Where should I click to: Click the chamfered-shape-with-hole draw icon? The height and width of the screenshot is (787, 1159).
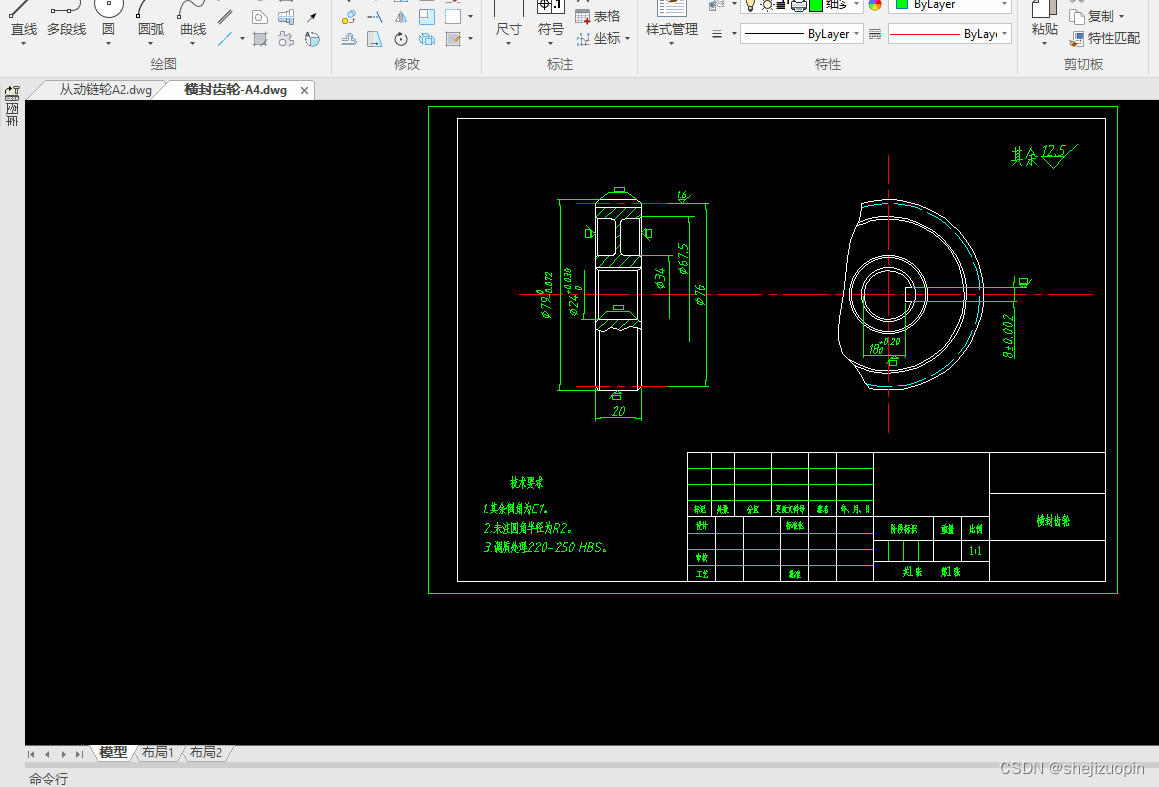259,16
